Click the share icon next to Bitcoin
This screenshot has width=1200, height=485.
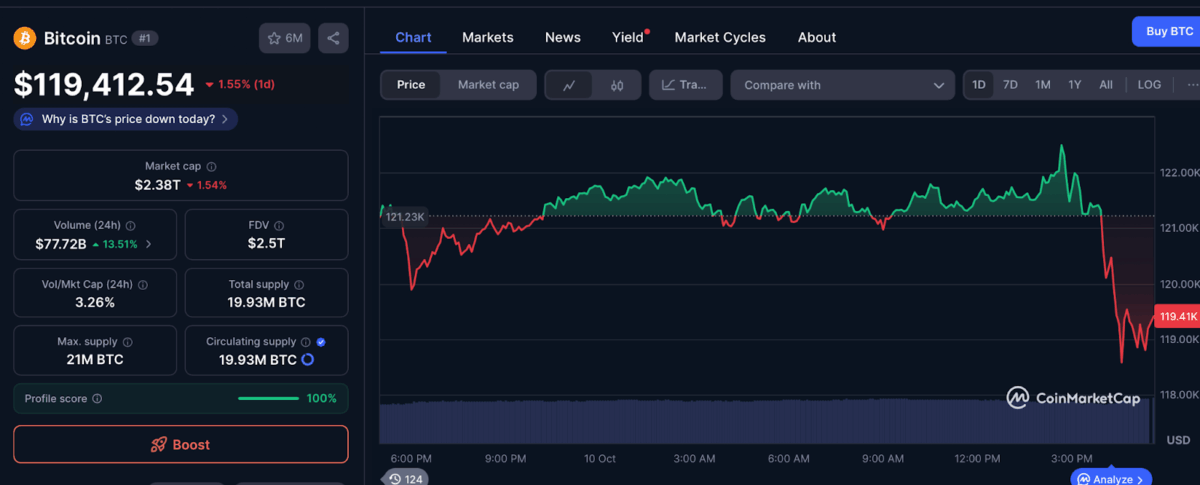(333, 39)
